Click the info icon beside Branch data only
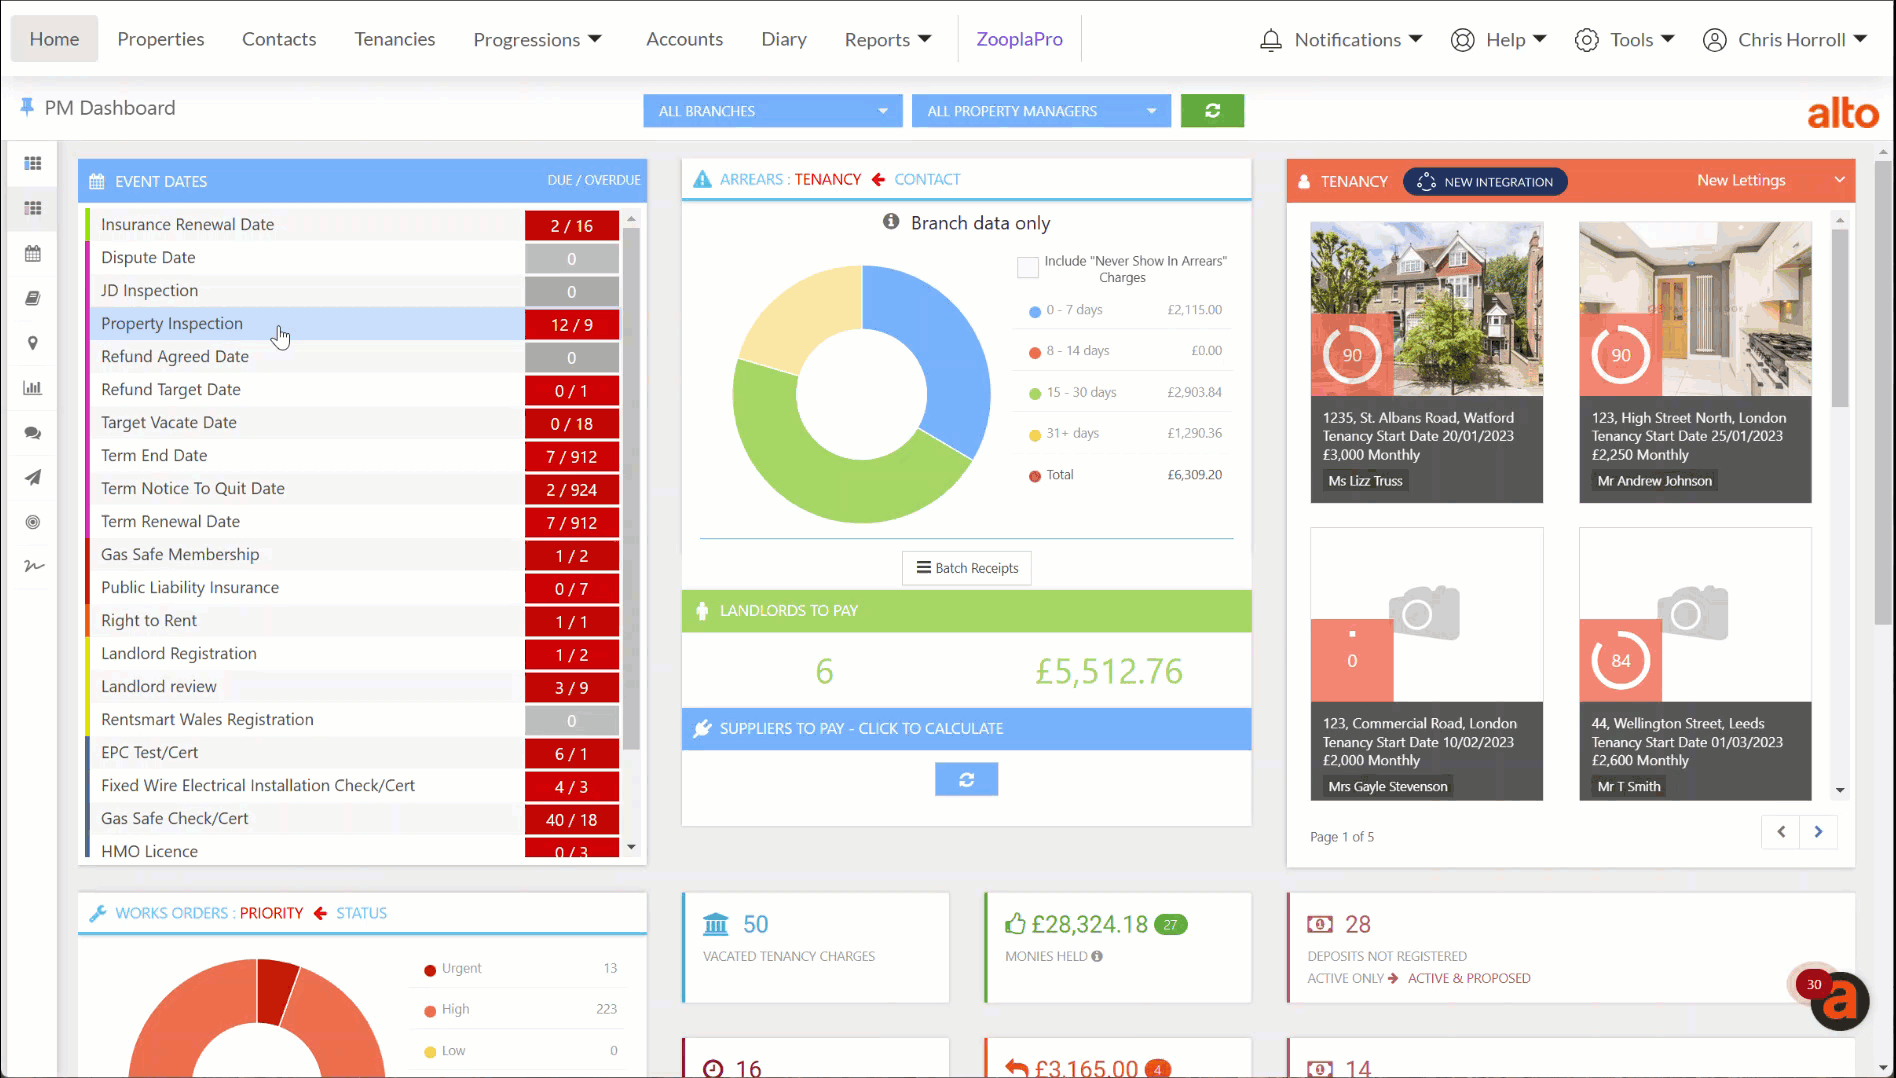The height and width of the screenshot is (1078, 1896). click(891, 222)
